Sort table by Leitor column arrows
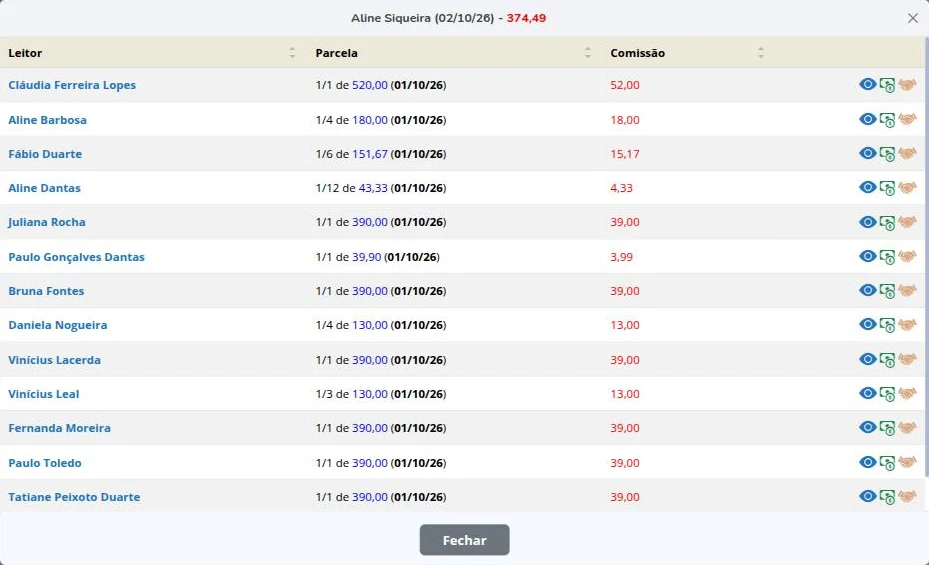Screen dimensions: 929x565 292,53
